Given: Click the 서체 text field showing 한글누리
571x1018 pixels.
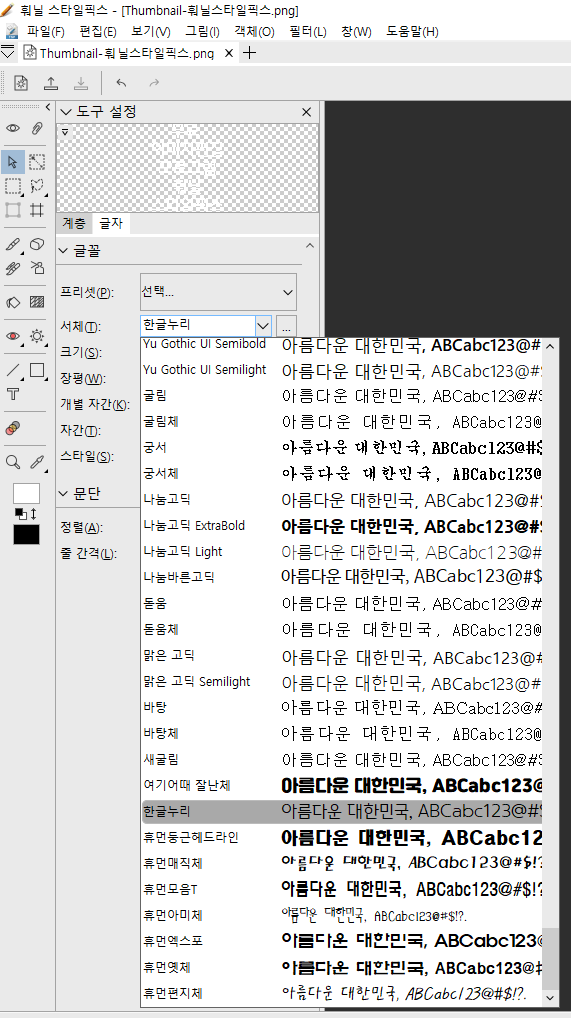Looking at the screenshot, I should coord(197,325).
